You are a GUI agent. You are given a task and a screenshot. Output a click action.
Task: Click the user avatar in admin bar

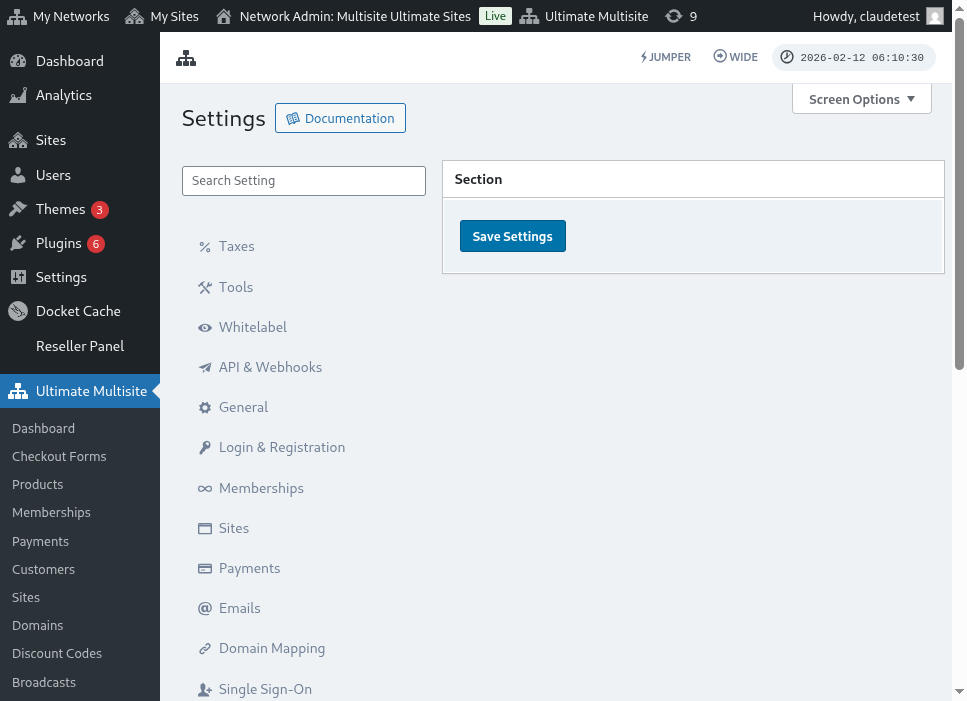point(935,16)
